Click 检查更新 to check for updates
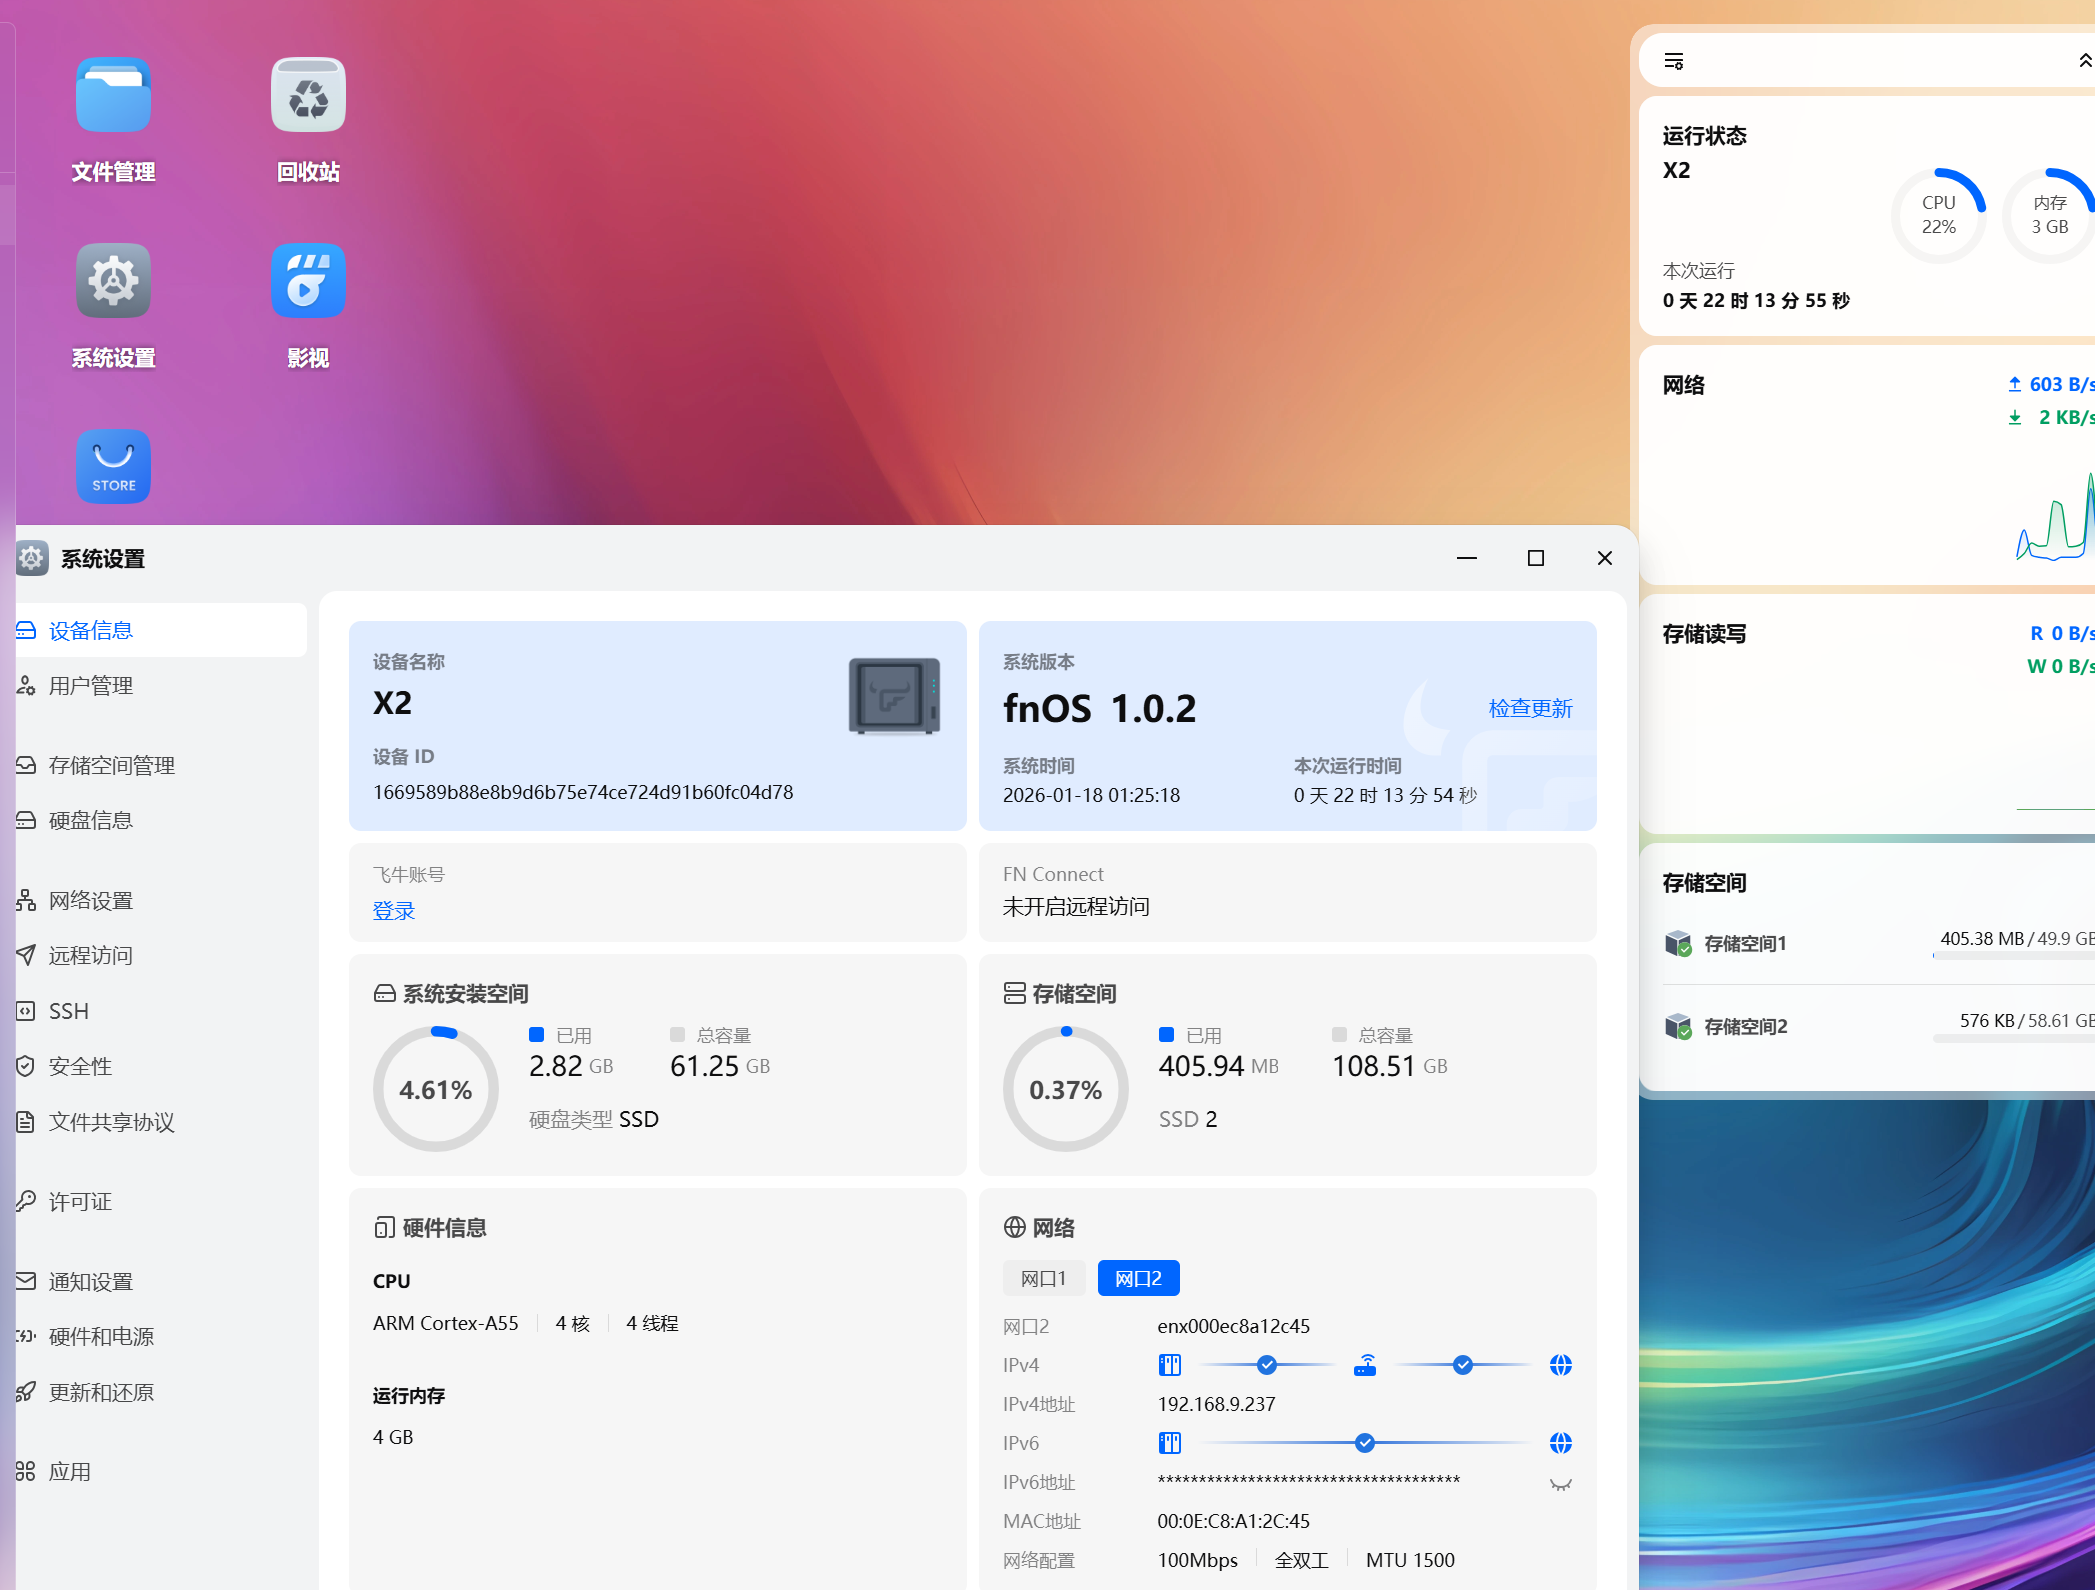This screenshot has height=1590, width=2095. point(1530,708)
